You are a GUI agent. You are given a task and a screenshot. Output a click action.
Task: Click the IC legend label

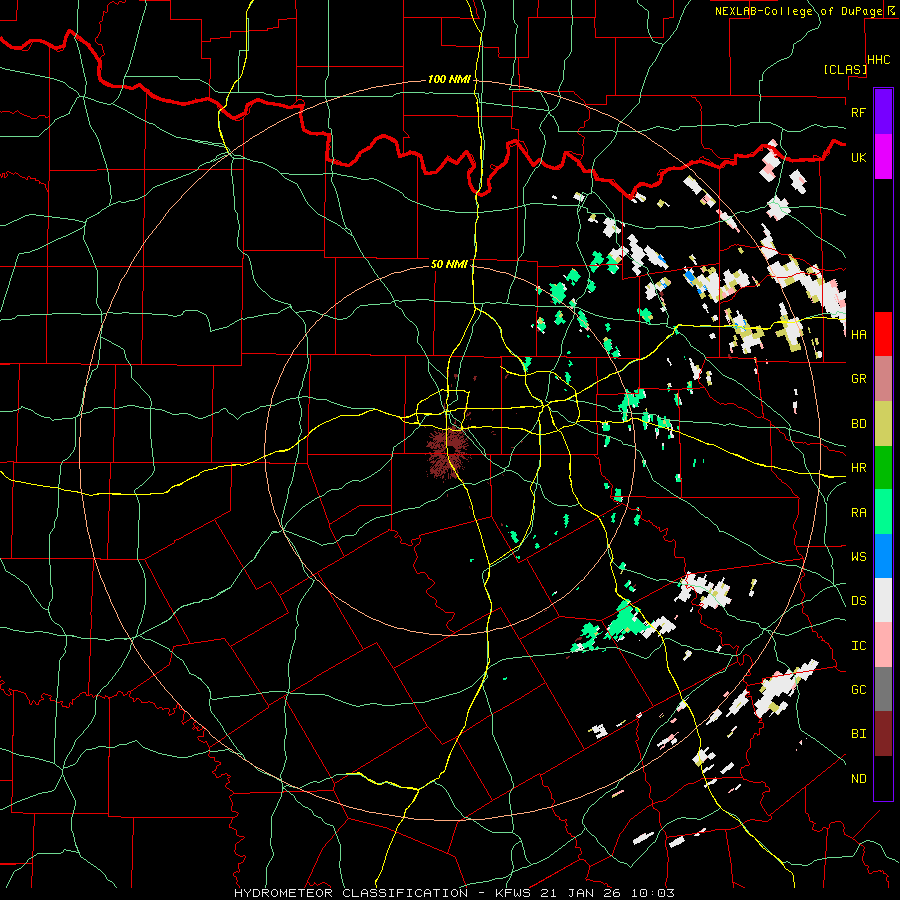click(x=859, y=646)
